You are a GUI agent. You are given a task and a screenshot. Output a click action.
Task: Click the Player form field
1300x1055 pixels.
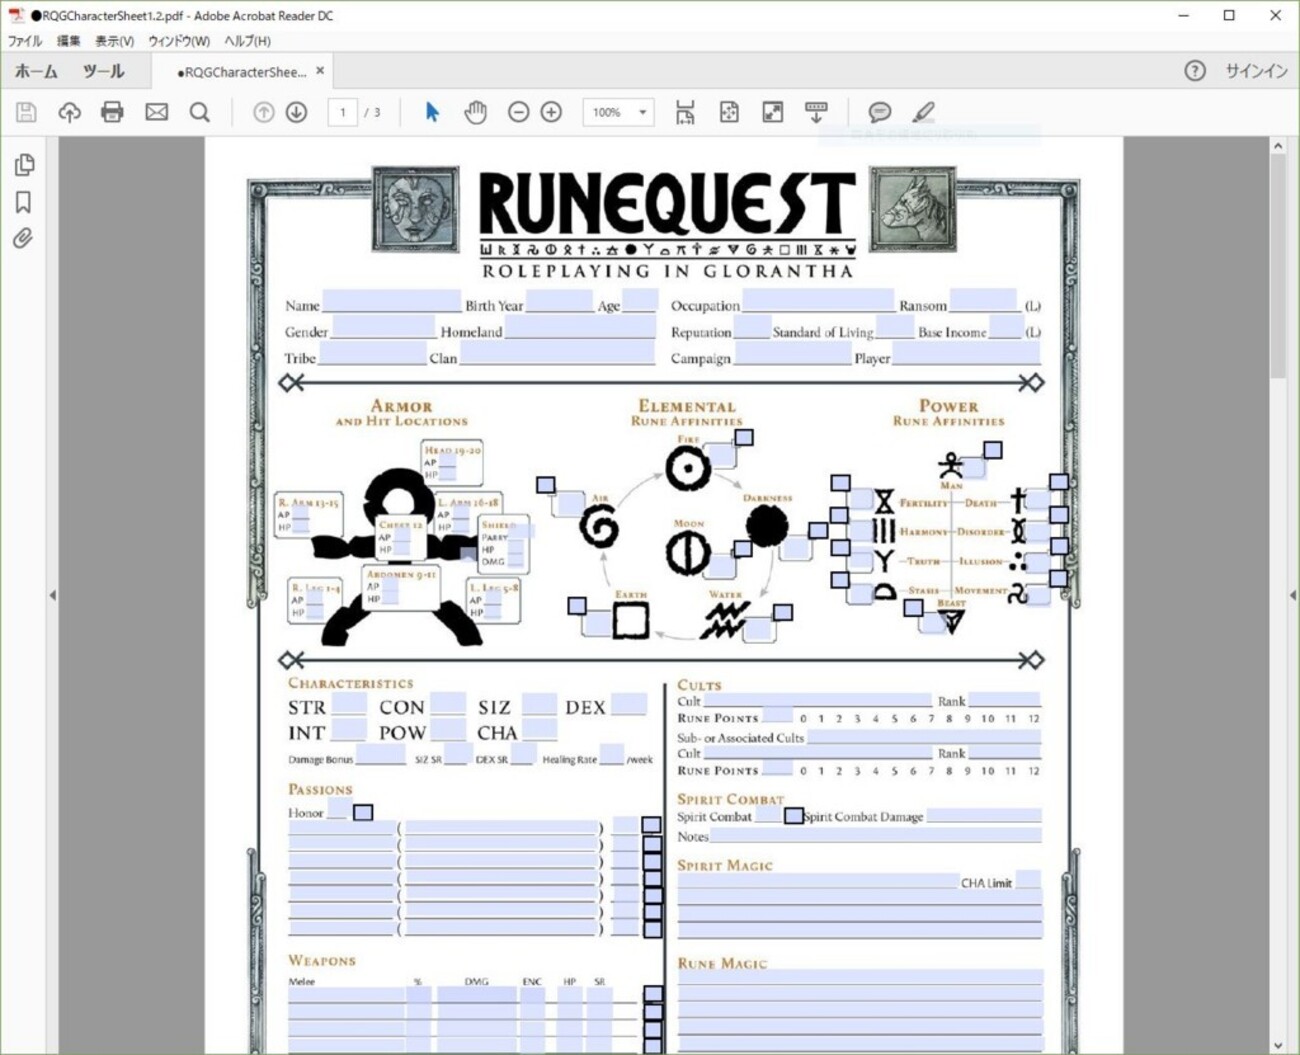point(966,354)
